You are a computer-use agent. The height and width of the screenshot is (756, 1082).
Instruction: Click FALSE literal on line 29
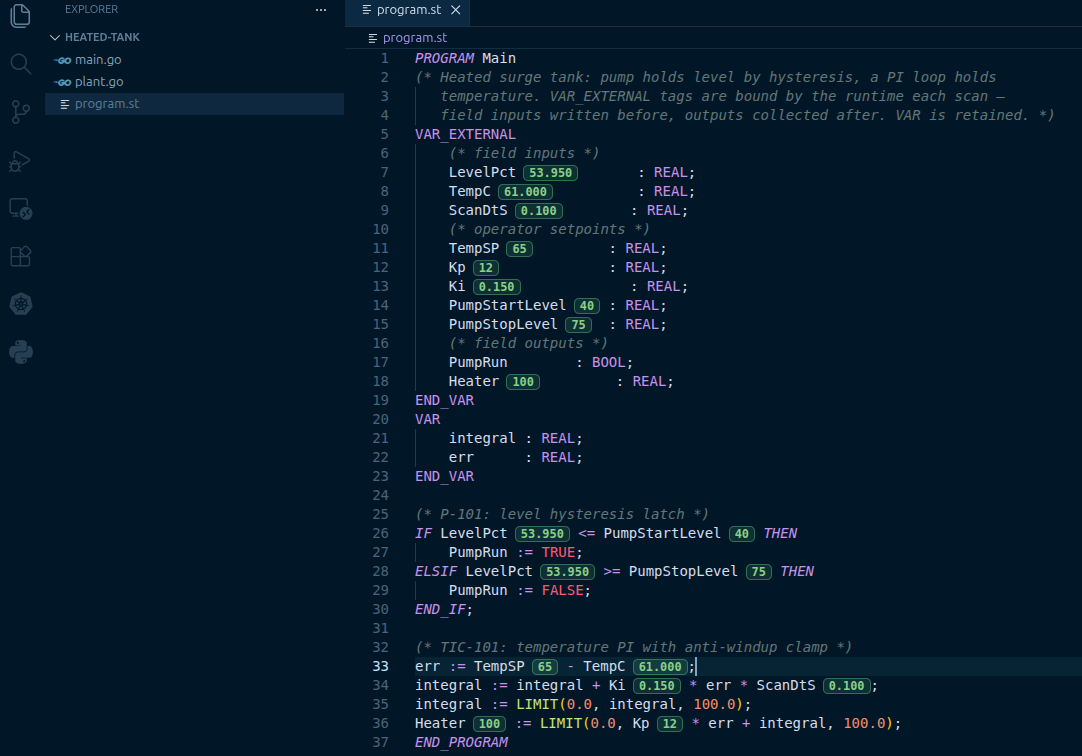(562, 590)
